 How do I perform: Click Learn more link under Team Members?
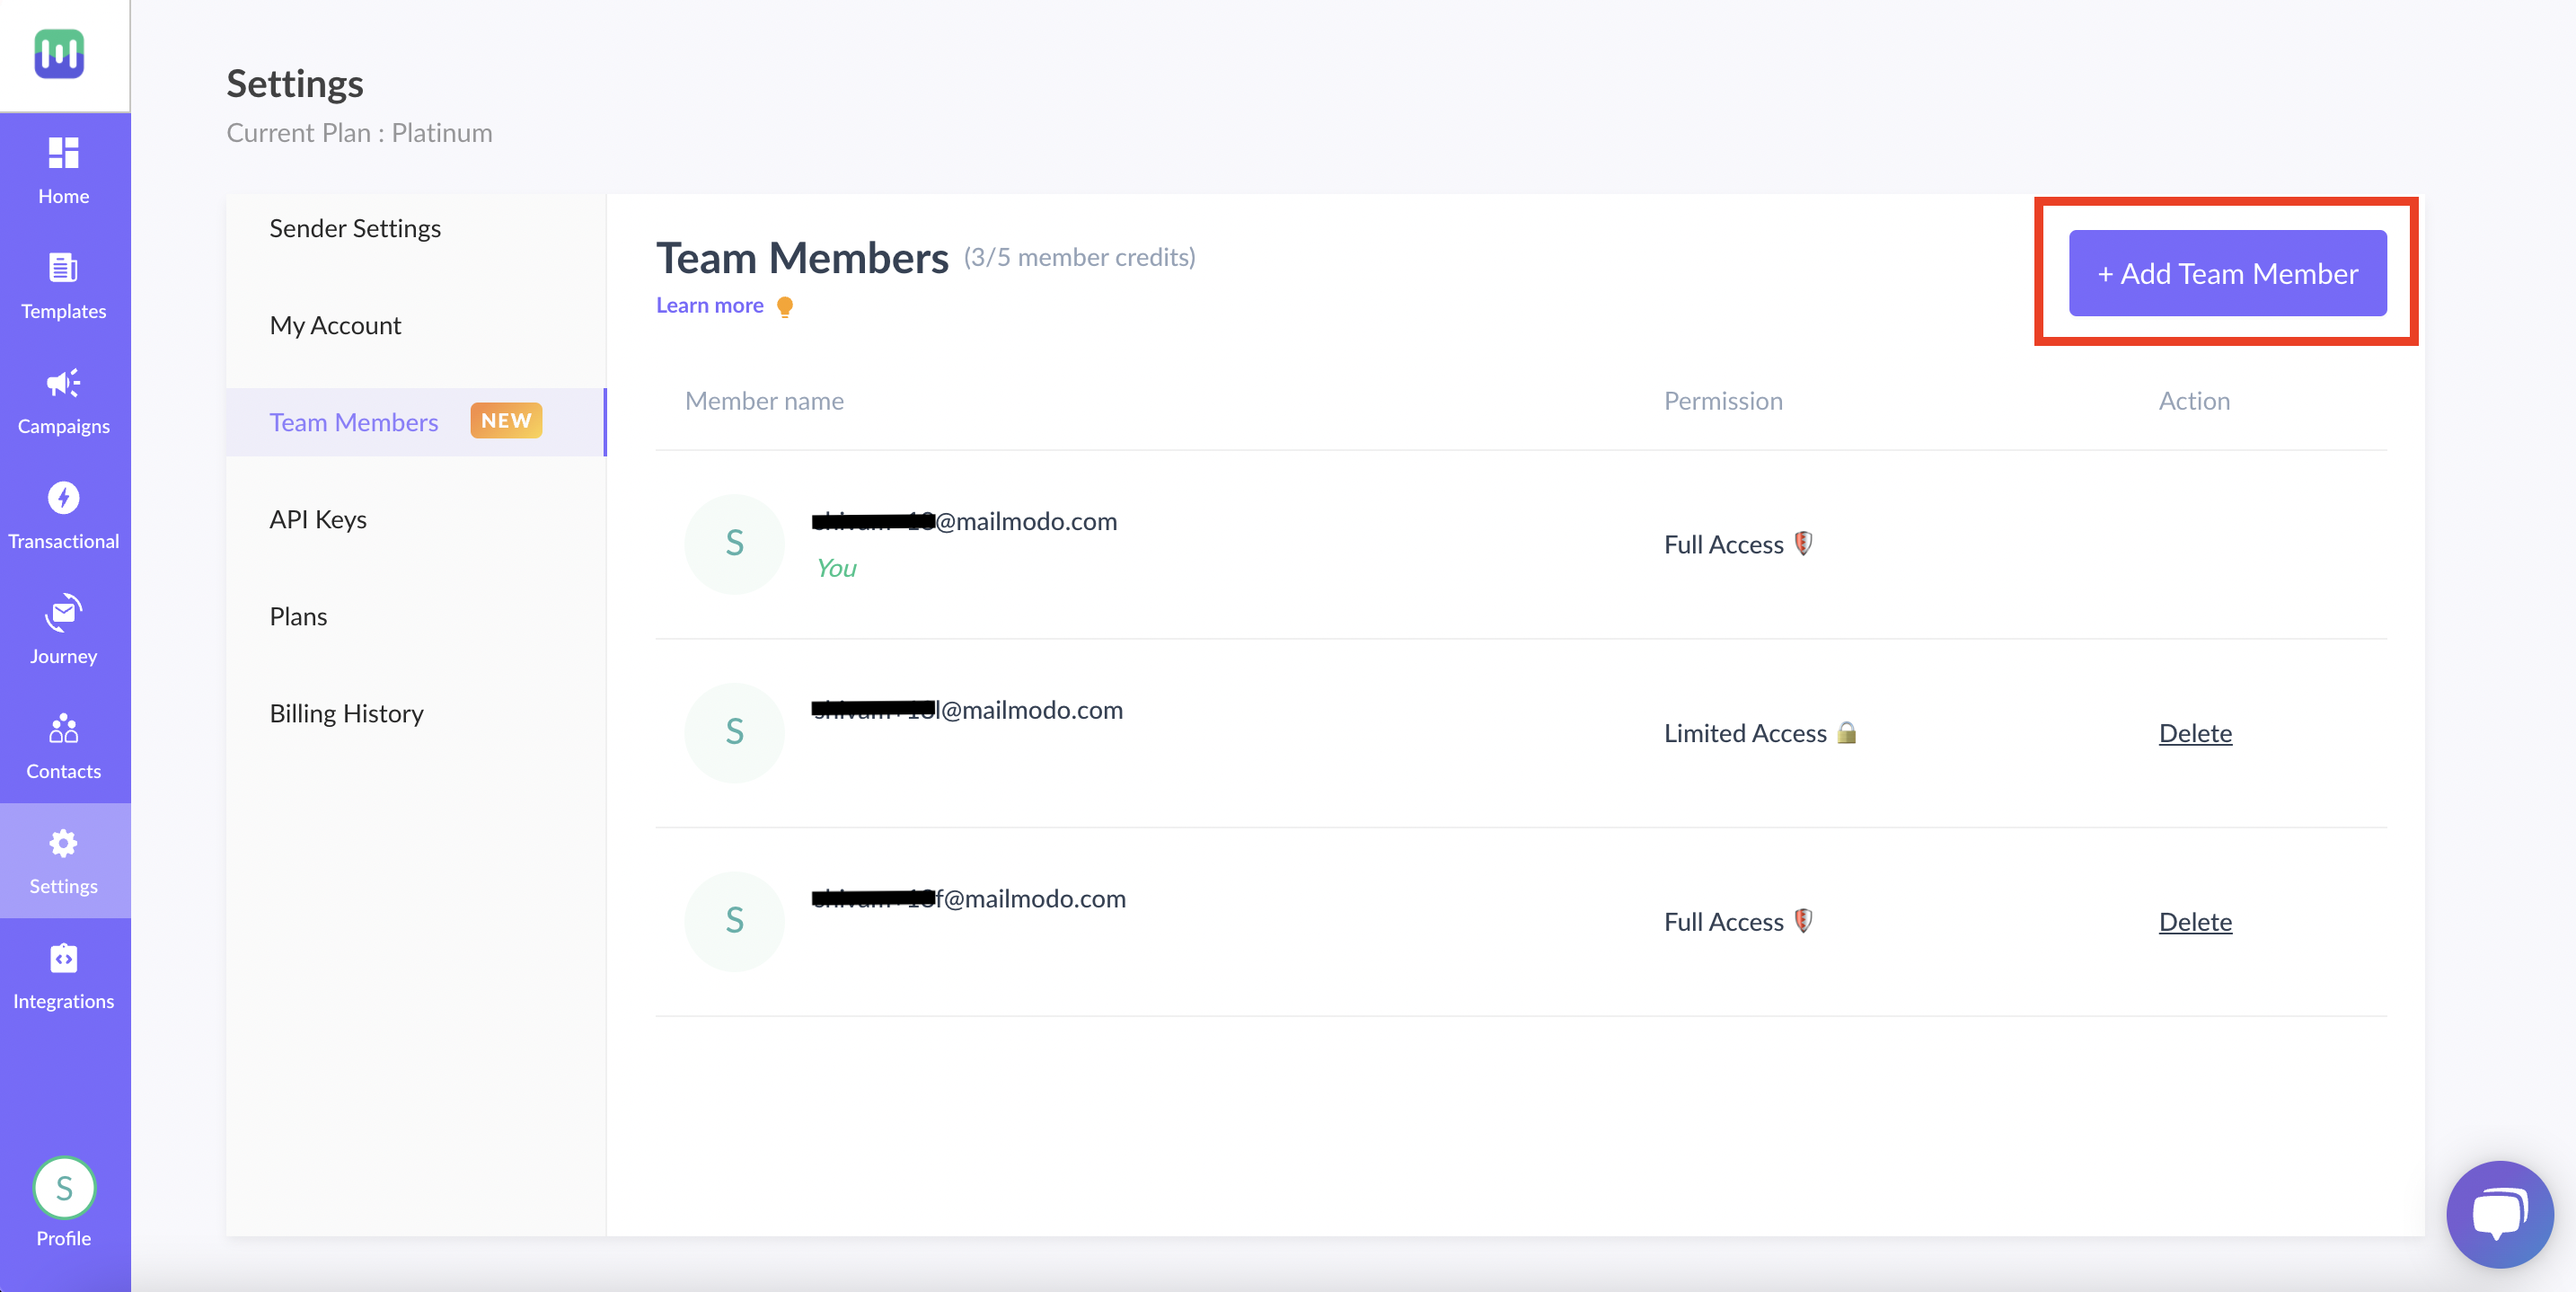pyautogui.click(x=710, y=303)
